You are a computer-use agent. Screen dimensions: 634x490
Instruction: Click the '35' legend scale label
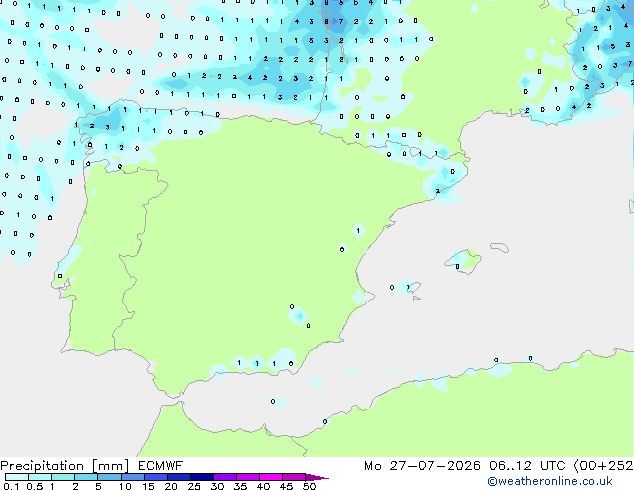pyautogui.click(x=240, y=486)
